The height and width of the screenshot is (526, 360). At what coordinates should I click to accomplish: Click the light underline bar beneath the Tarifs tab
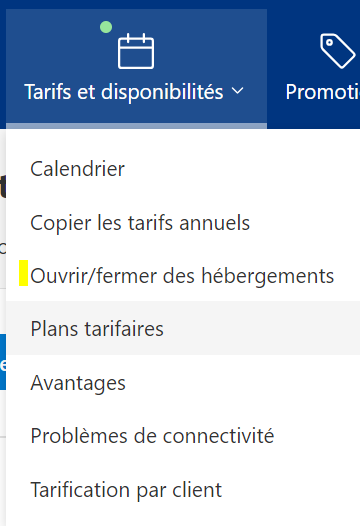coord(136,126)
